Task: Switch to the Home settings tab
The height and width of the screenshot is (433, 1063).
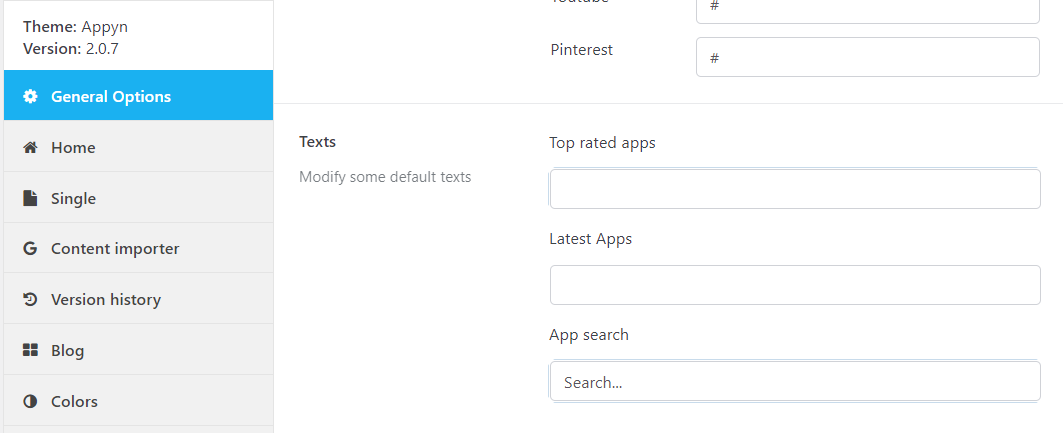Action: 138,146
